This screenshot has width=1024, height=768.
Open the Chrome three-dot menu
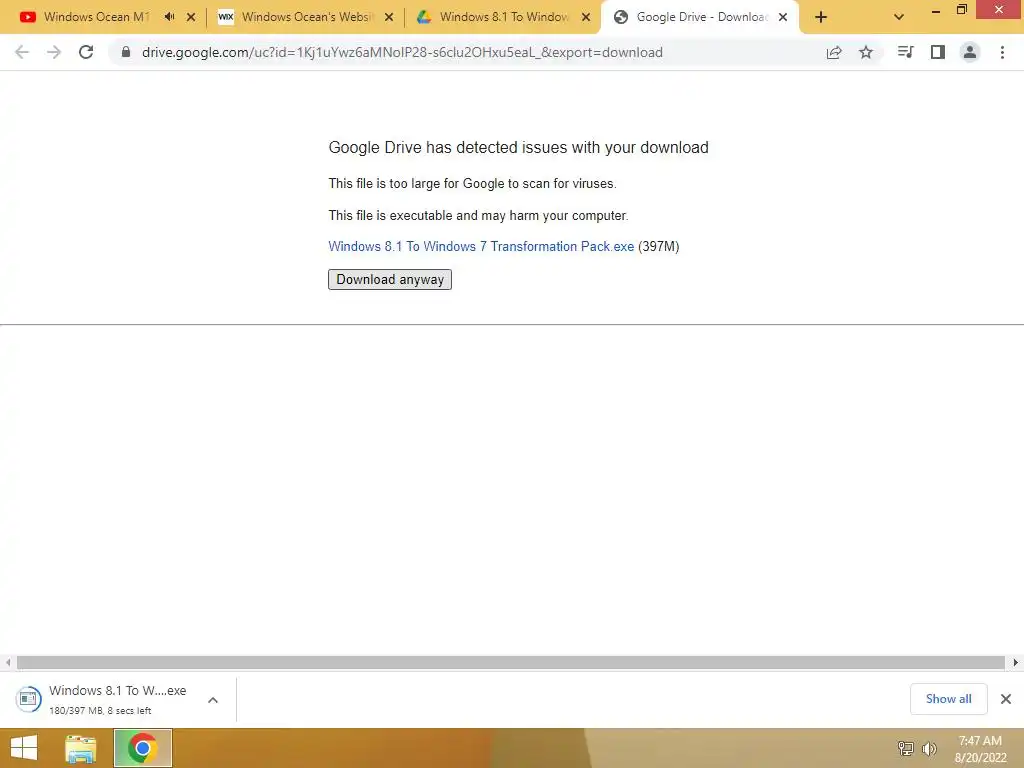(x=1002, y=52)
